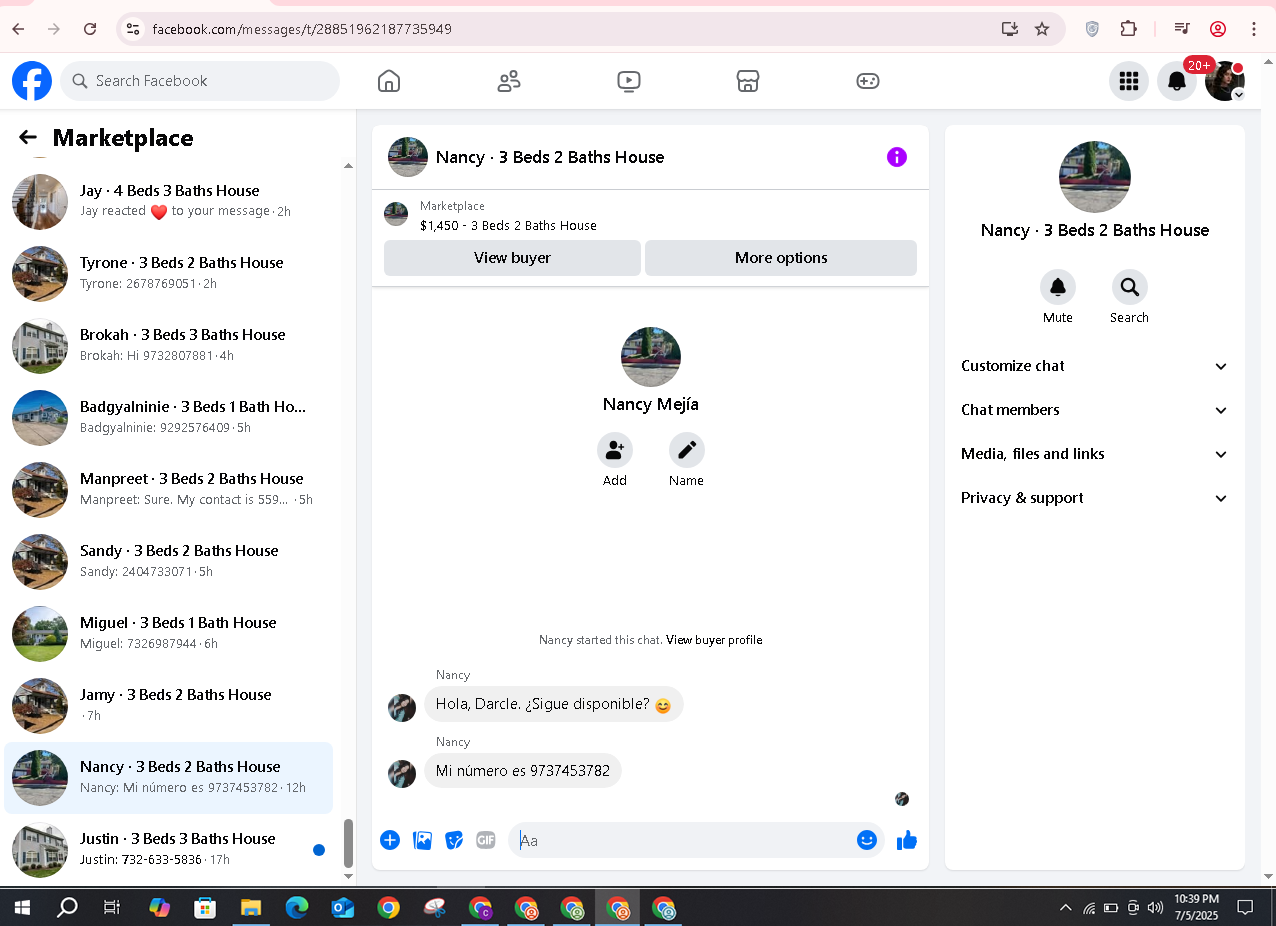Choose a sticker icon
This screenshot has height=926, width=1276.
coord(454,840)
